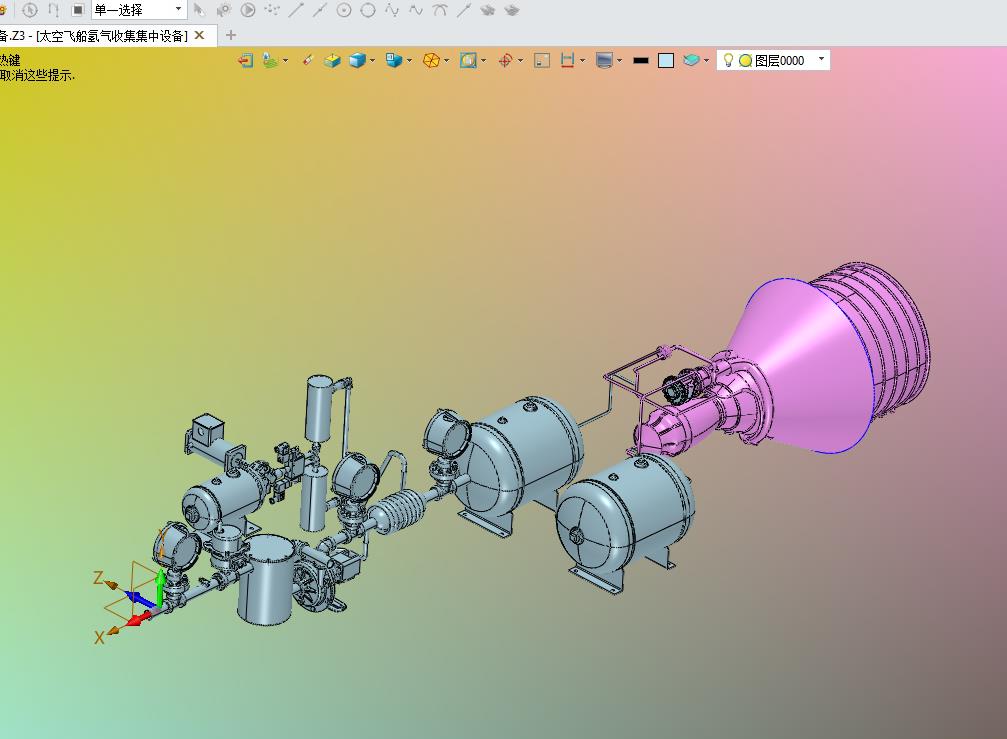Expand the dimension measure dropdown arrow

[582, 61]
